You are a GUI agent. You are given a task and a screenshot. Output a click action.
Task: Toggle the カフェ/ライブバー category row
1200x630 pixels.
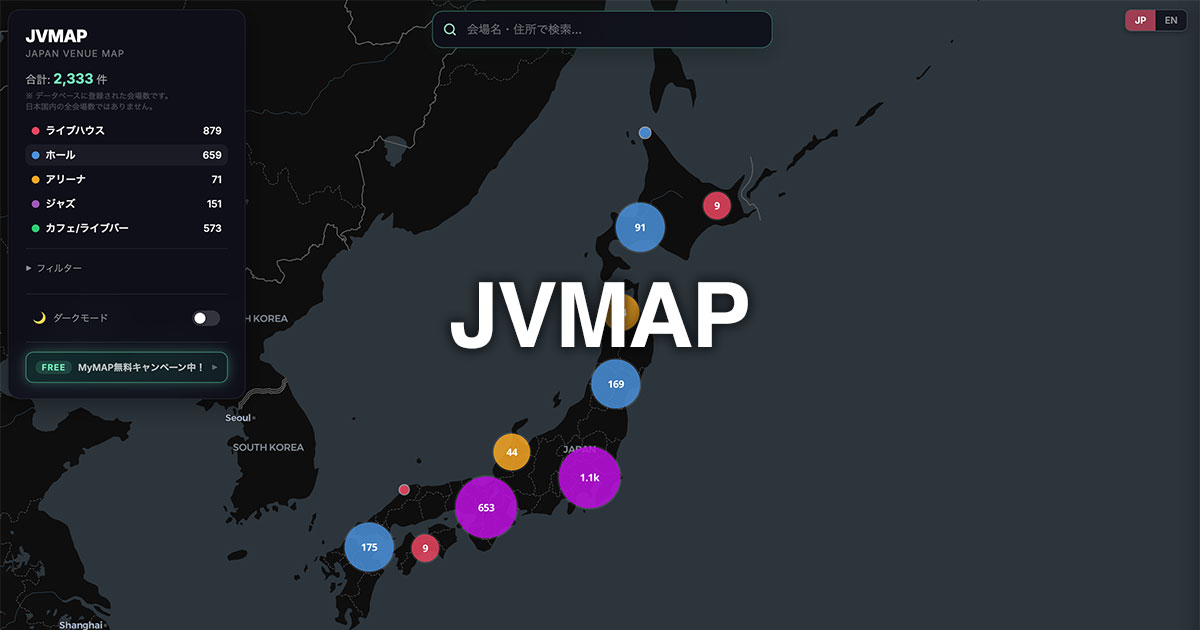click(x=126, y=228)
